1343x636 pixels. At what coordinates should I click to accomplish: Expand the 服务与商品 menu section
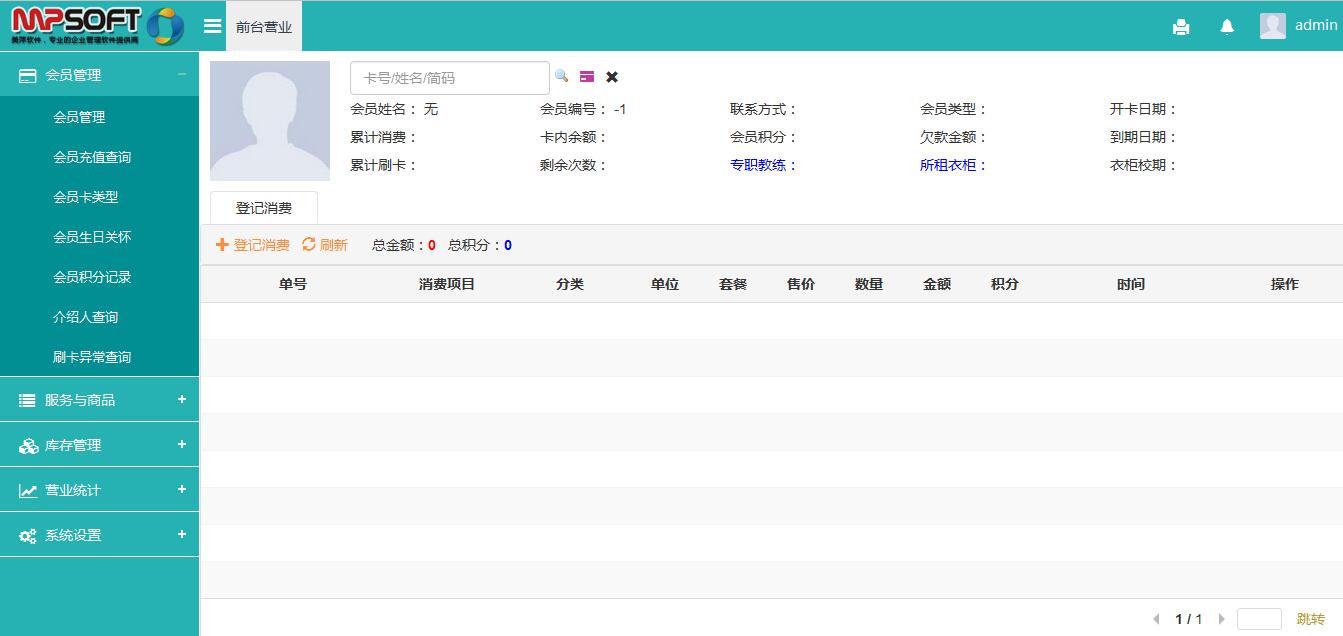182,400
